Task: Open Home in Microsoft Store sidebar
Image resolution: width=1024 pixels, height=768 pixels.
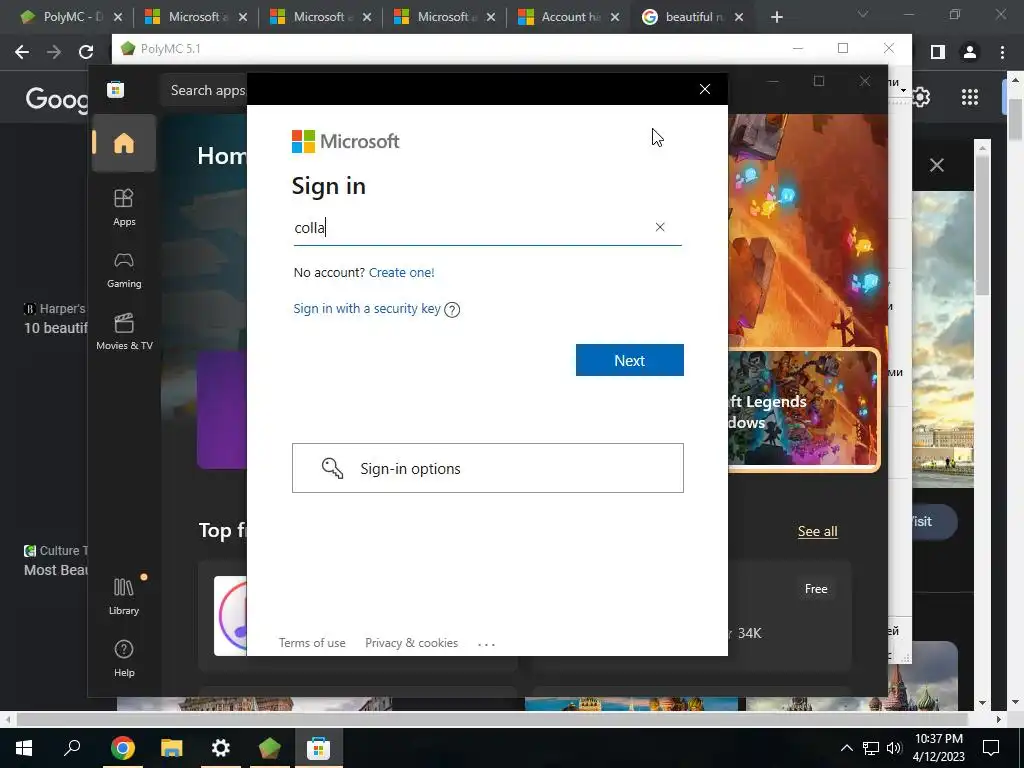Action: [123, 143]
